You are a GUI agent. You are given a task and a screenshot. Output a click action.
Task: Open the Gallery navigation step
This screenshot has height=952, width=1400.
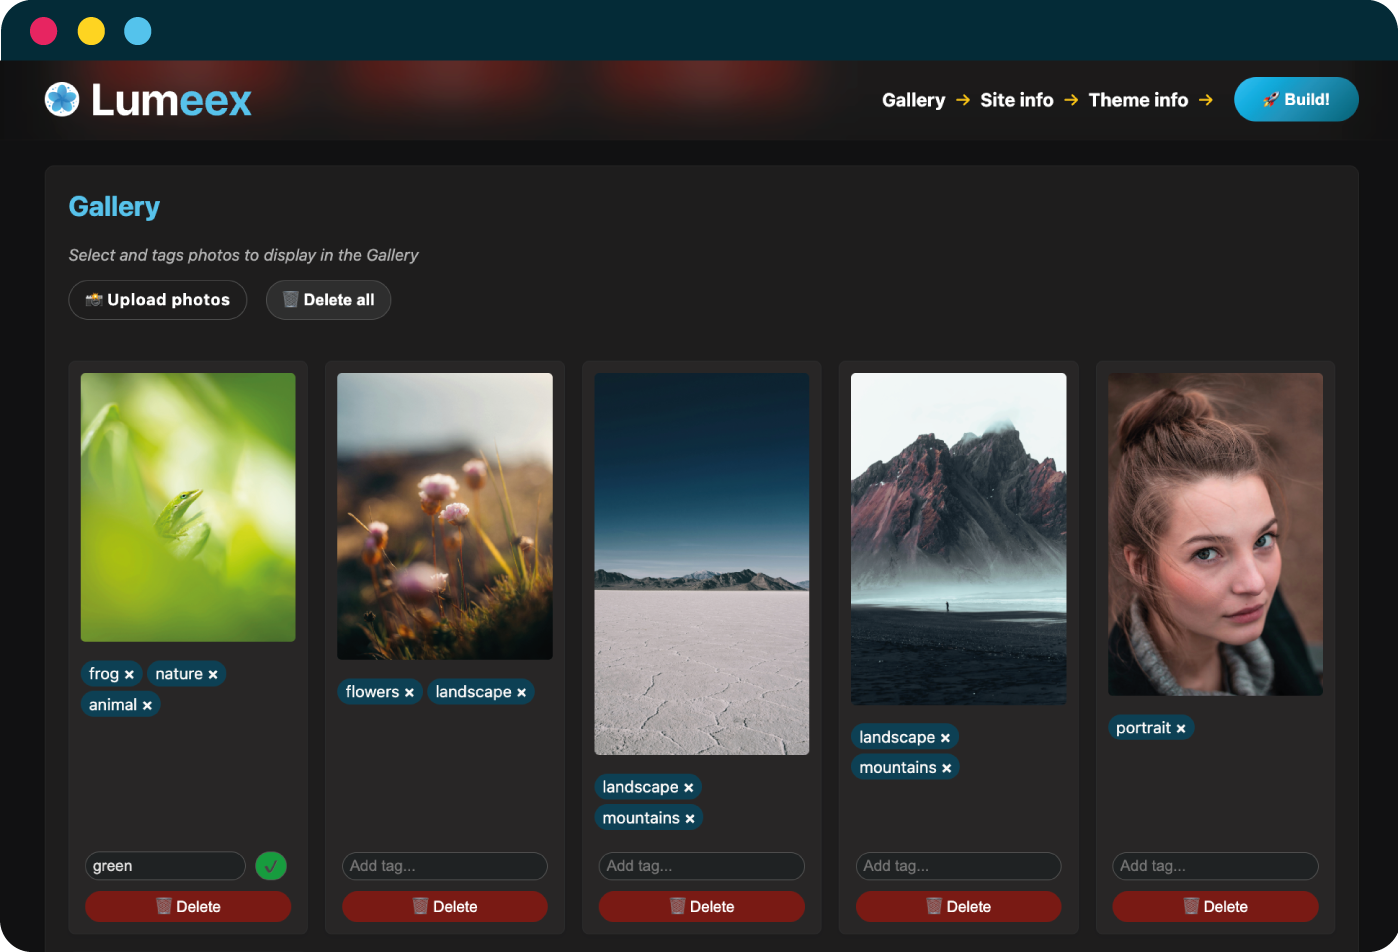913,100
